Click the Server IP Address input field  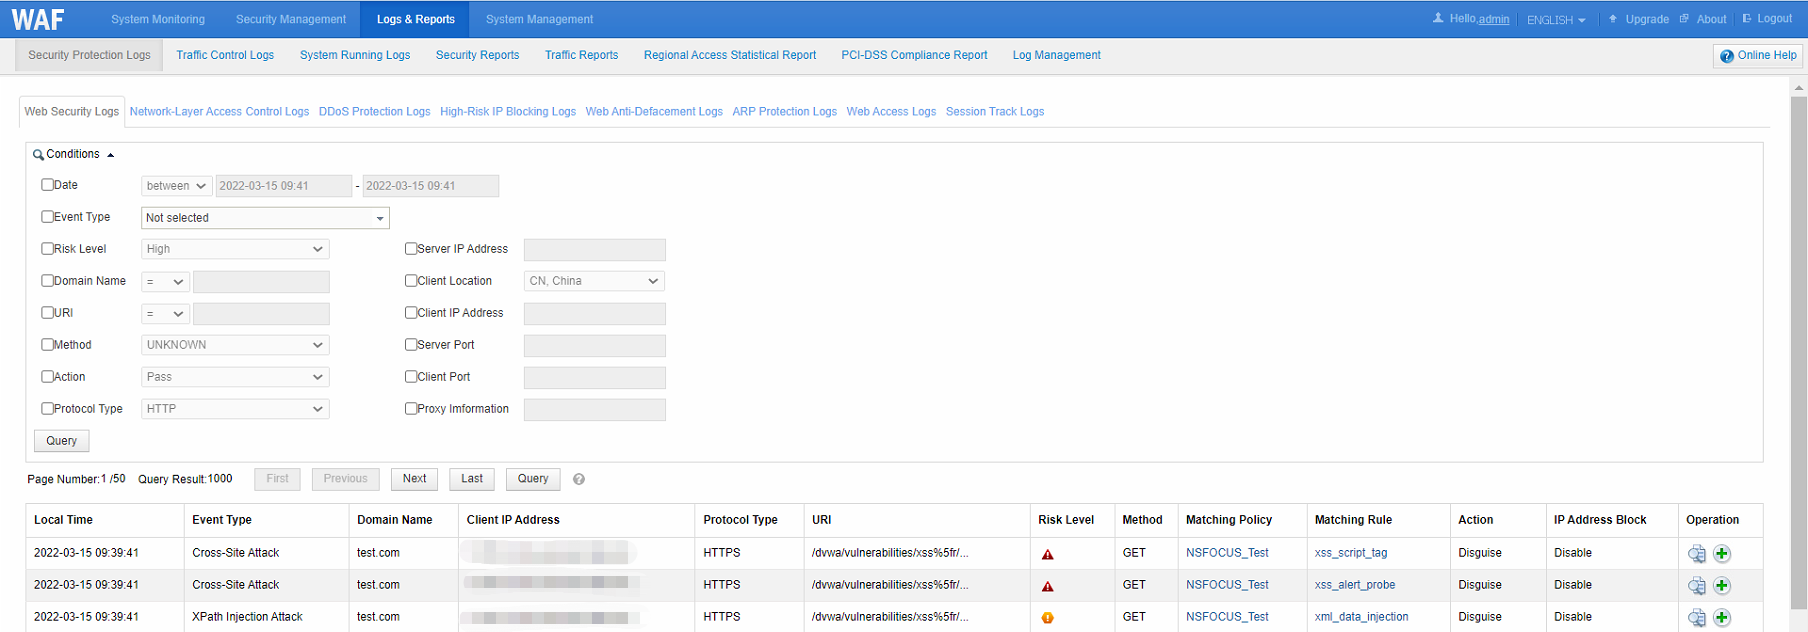594,250
